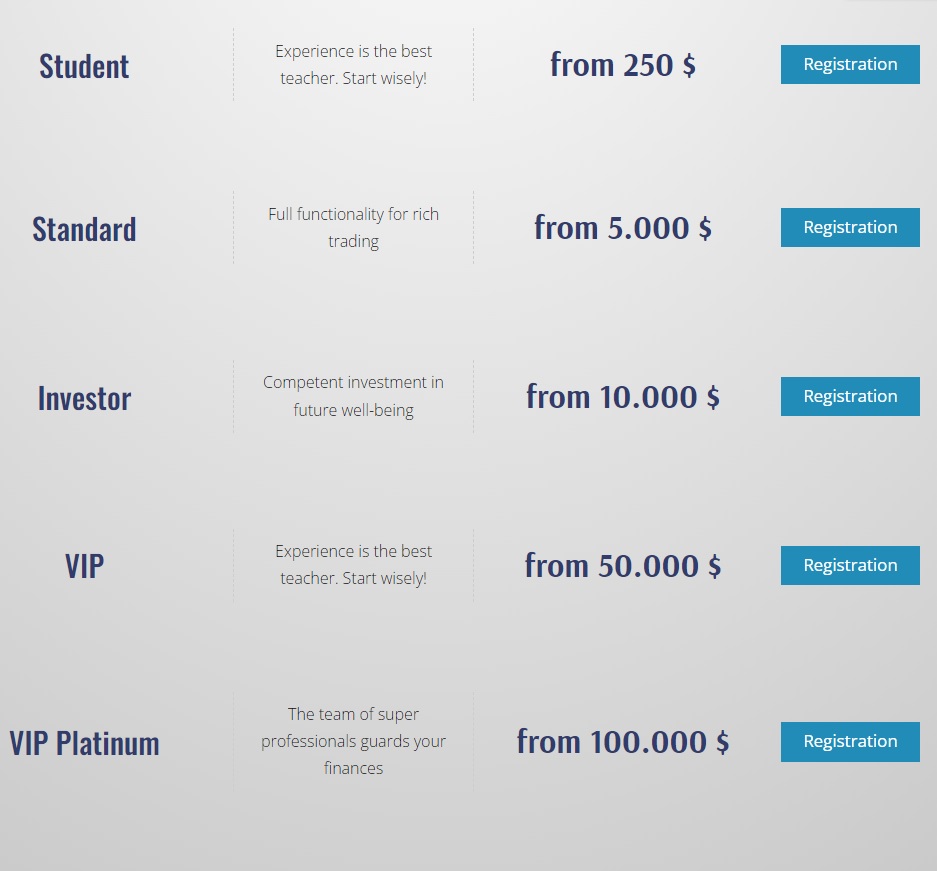Screen dimensions: 937x871
Task: Select the Student plan title
Action: [x=84, y=66]
